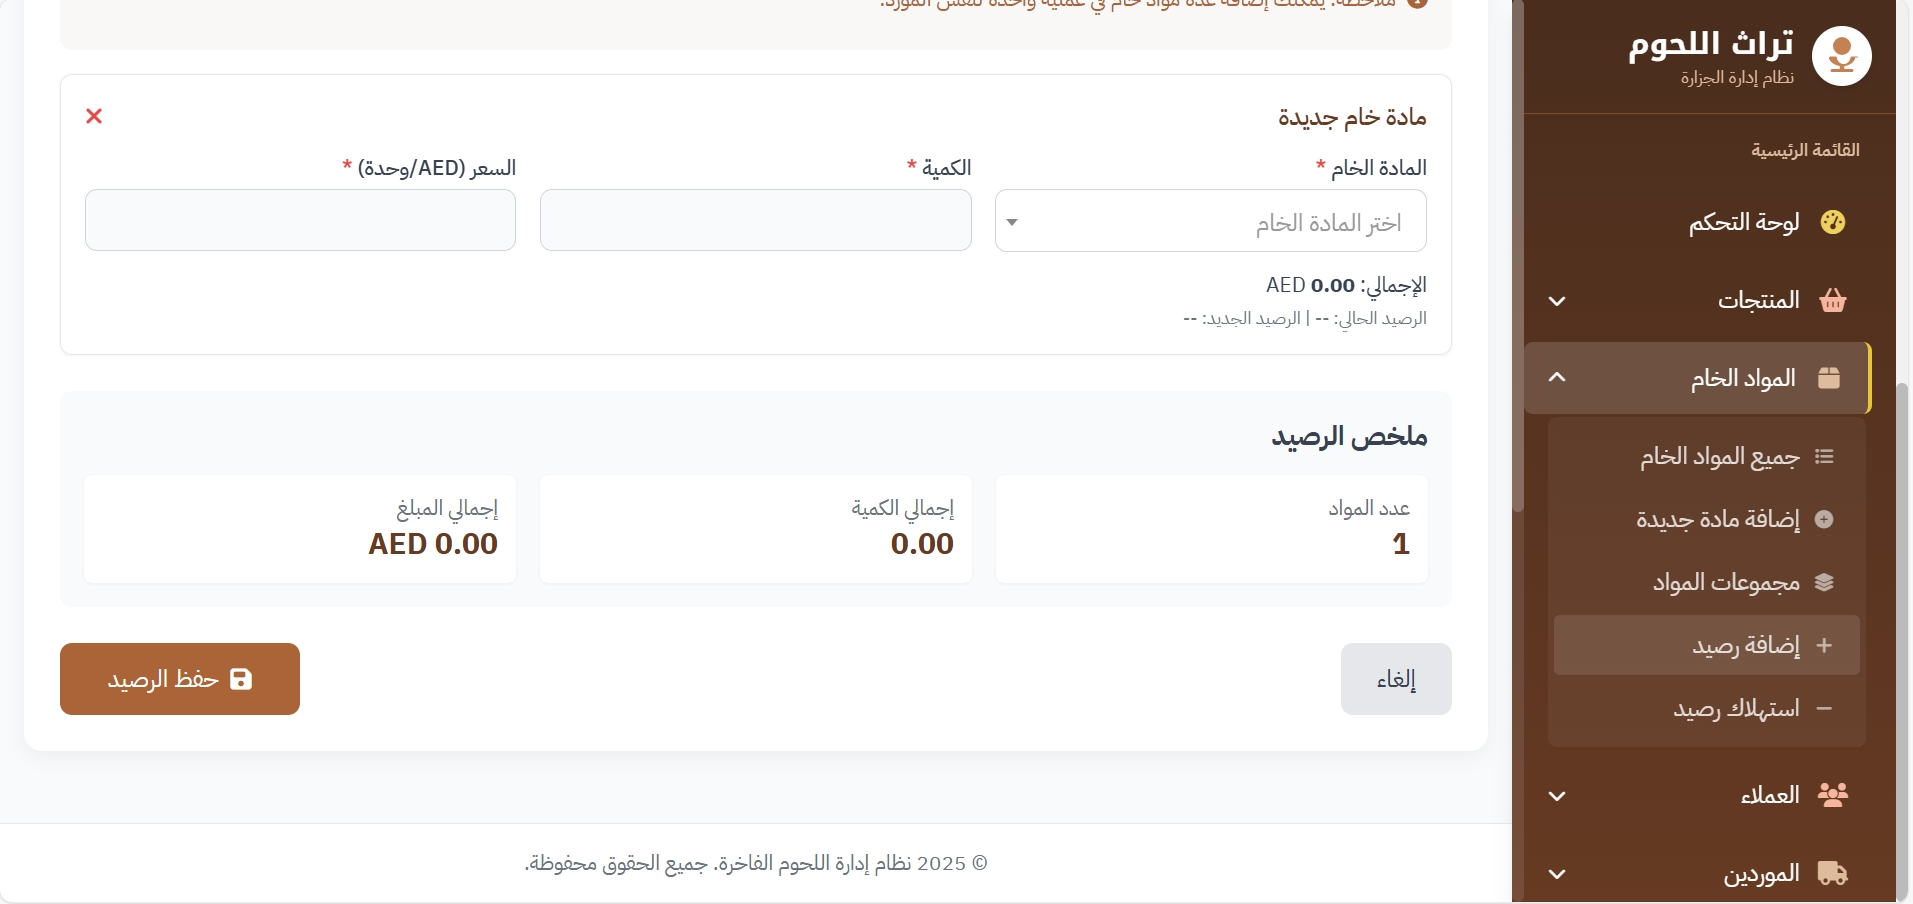Viewport: 1913px width, 904px height.
Task: Collapse the raw materials section chevron
Action: pos(1557,378)
